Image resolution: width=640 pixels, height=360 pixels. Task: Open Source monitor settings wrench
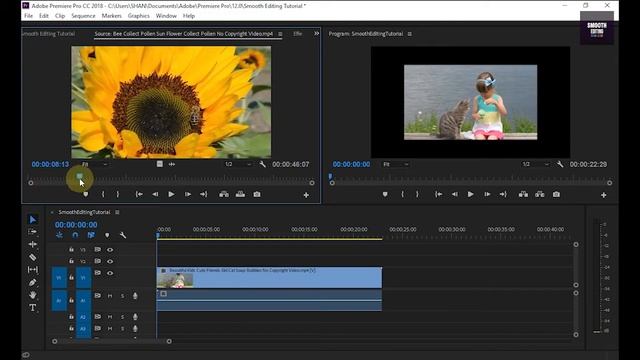(x=262, y=164)
